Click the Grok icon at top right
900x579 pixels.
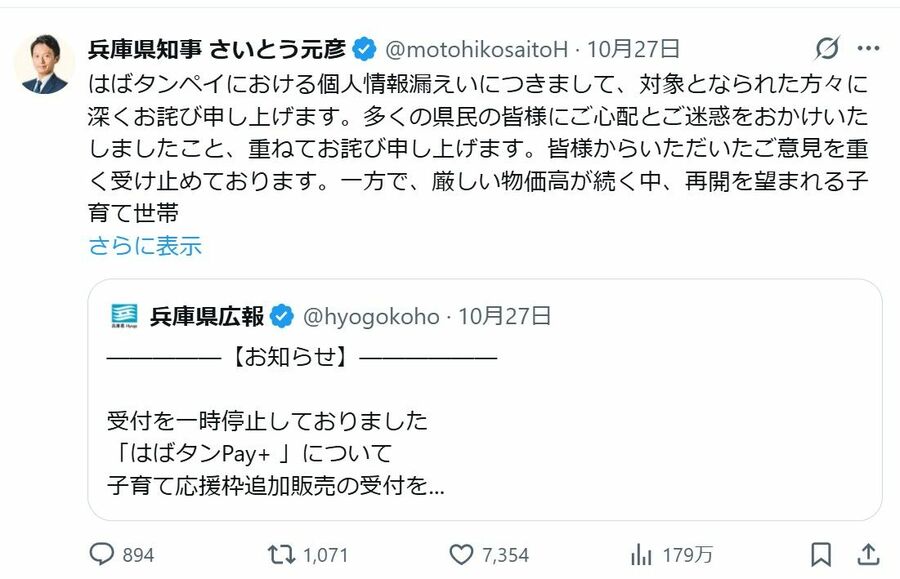[827, 48]
